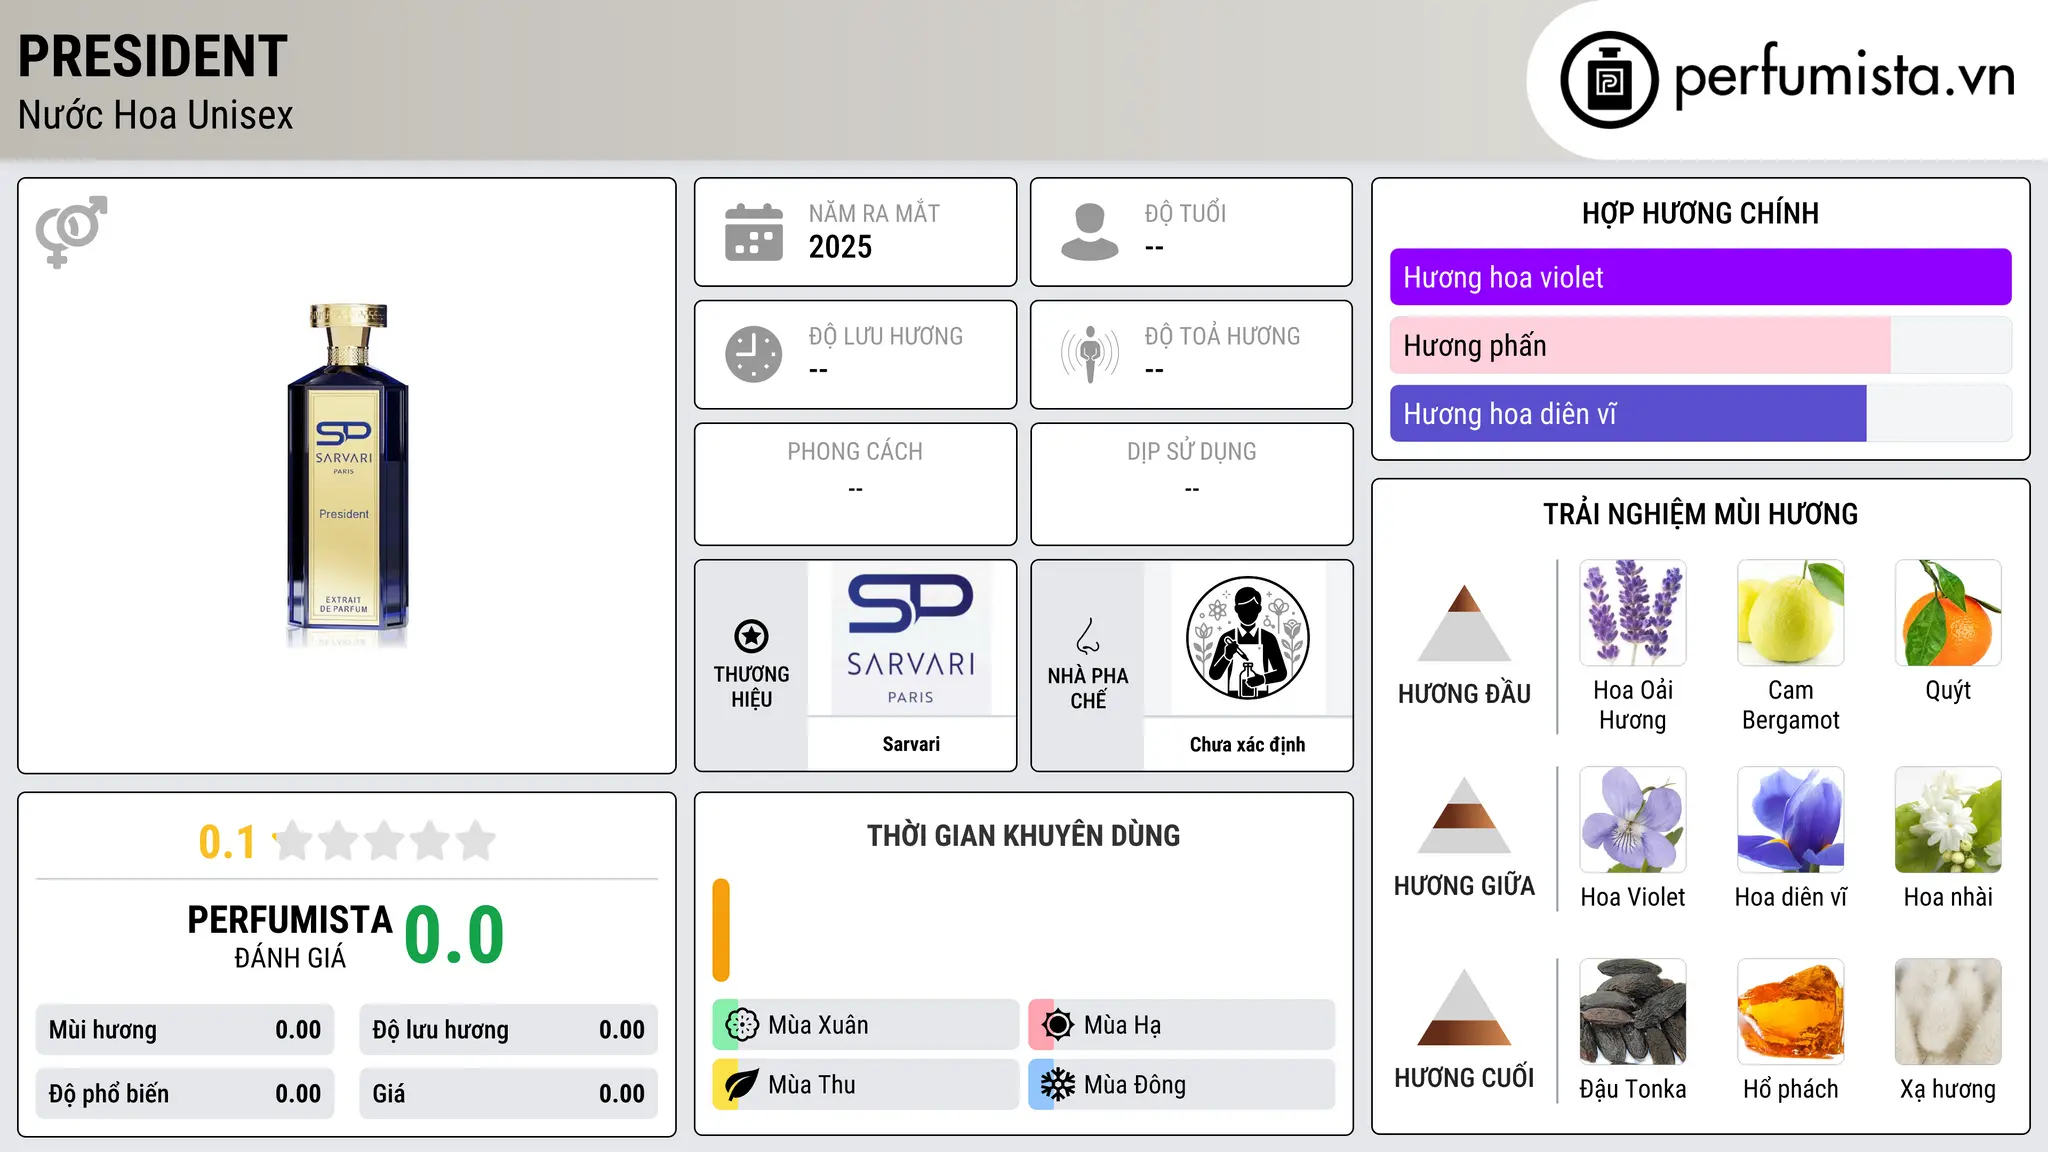Click the calendar icon beside Năm Ra Mắt
2048x1152 pixels.
click(754, 232)
